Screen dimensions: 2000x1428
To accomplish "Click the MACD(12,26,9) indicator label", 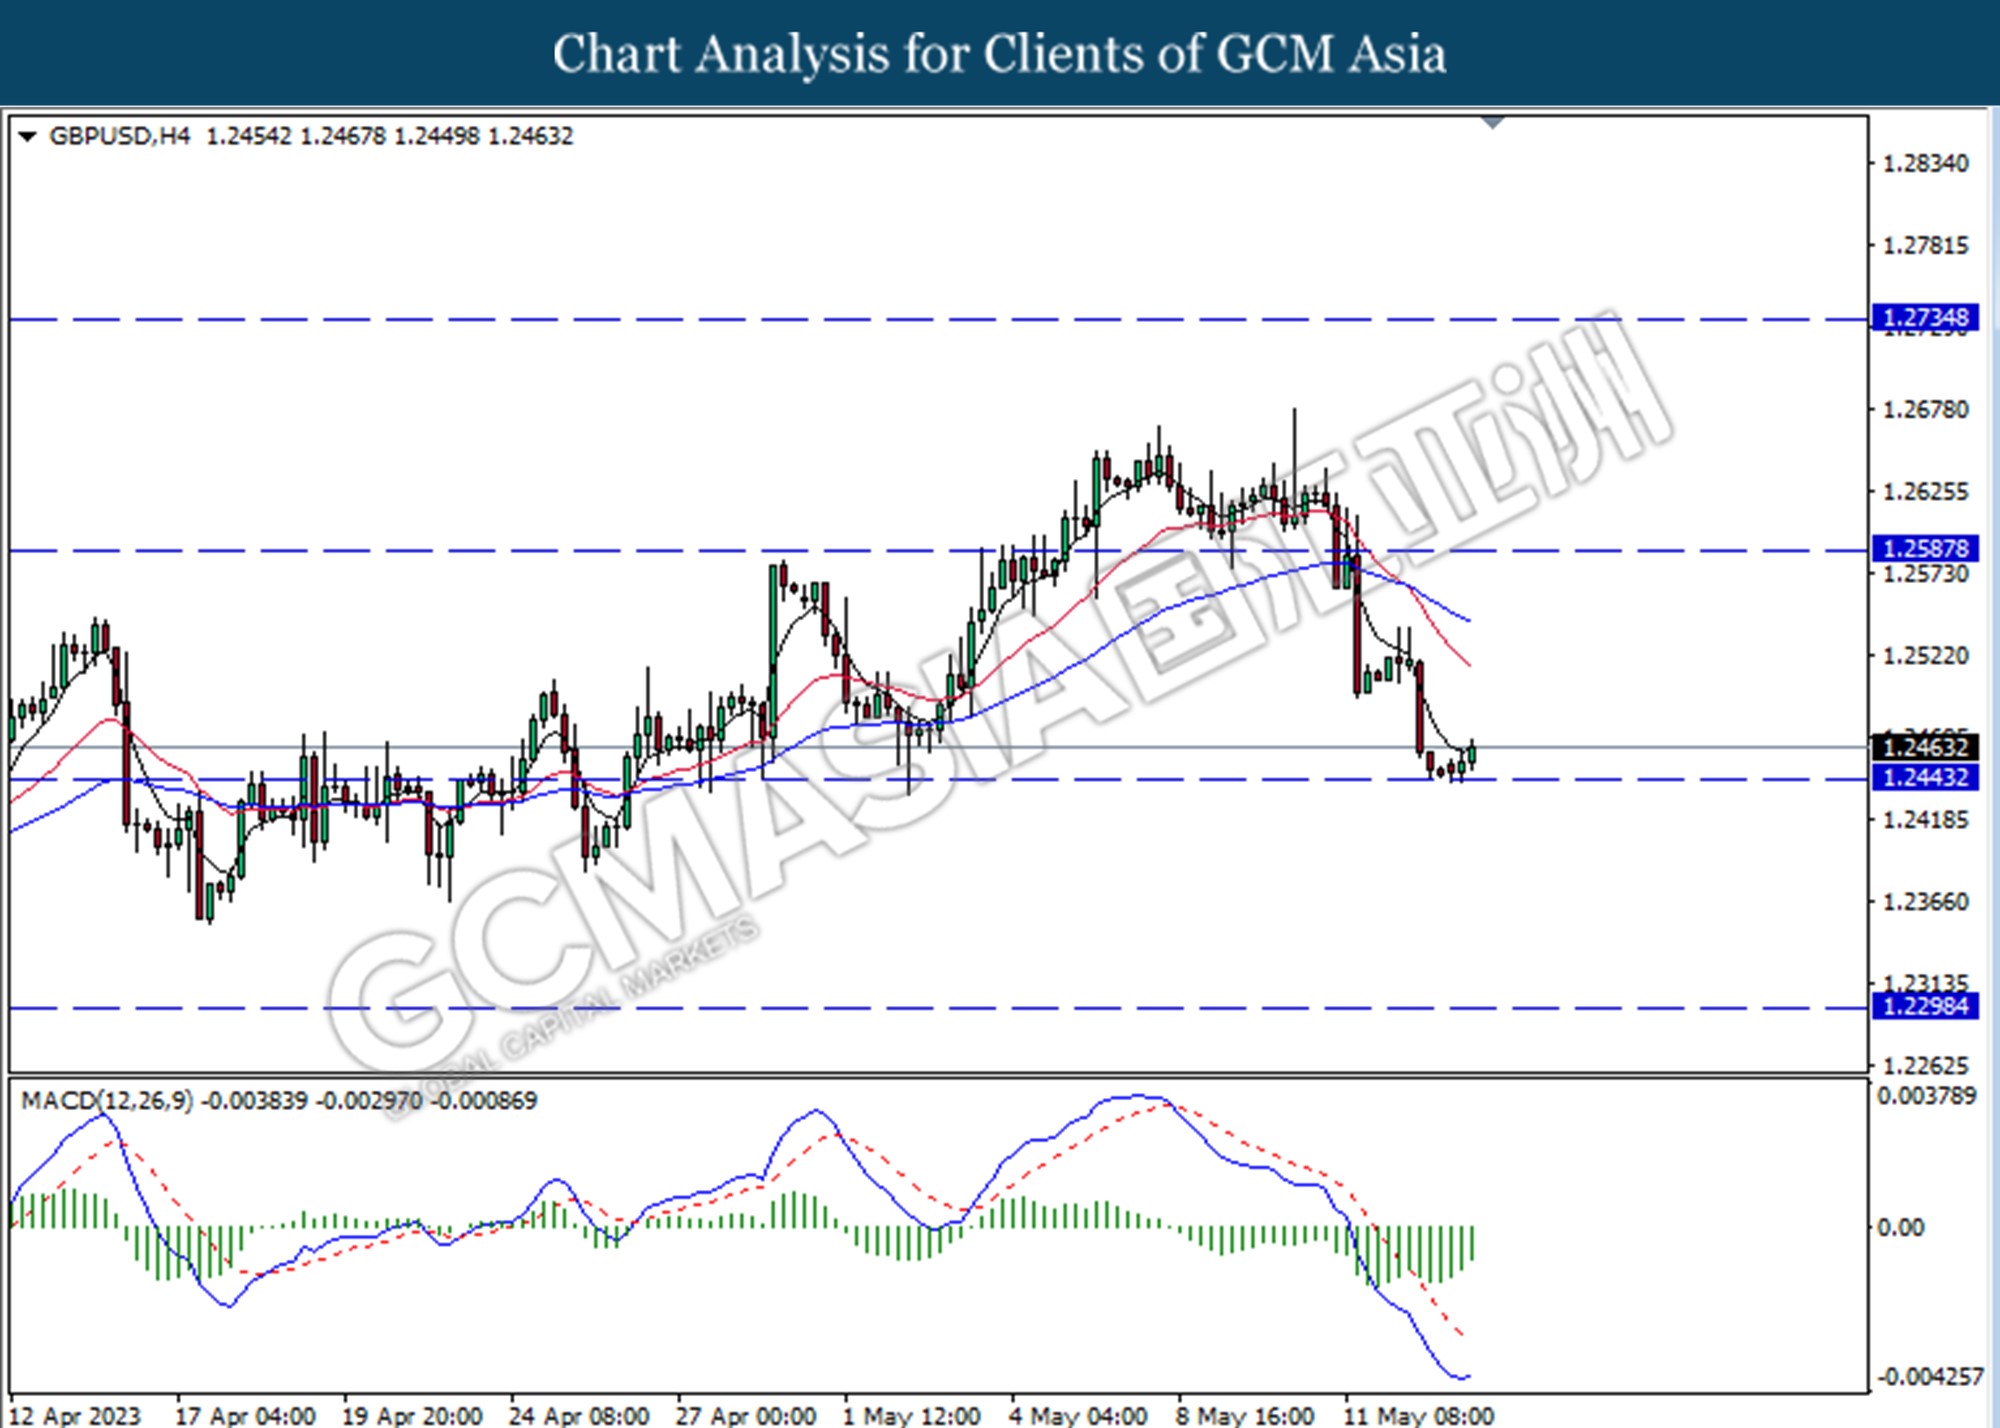I will (107, 1100).
